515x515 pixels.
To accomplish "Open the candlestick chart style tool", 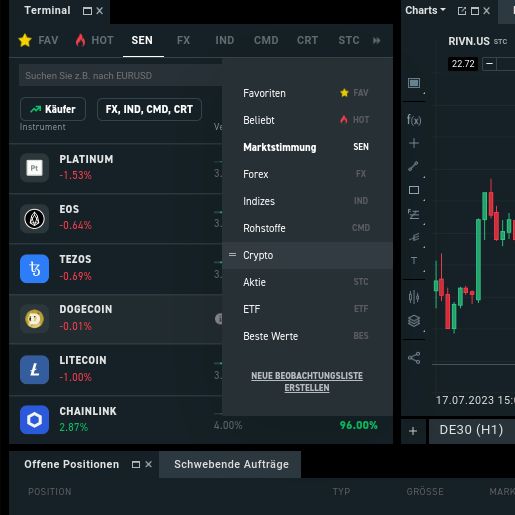I will click(414, 297).
